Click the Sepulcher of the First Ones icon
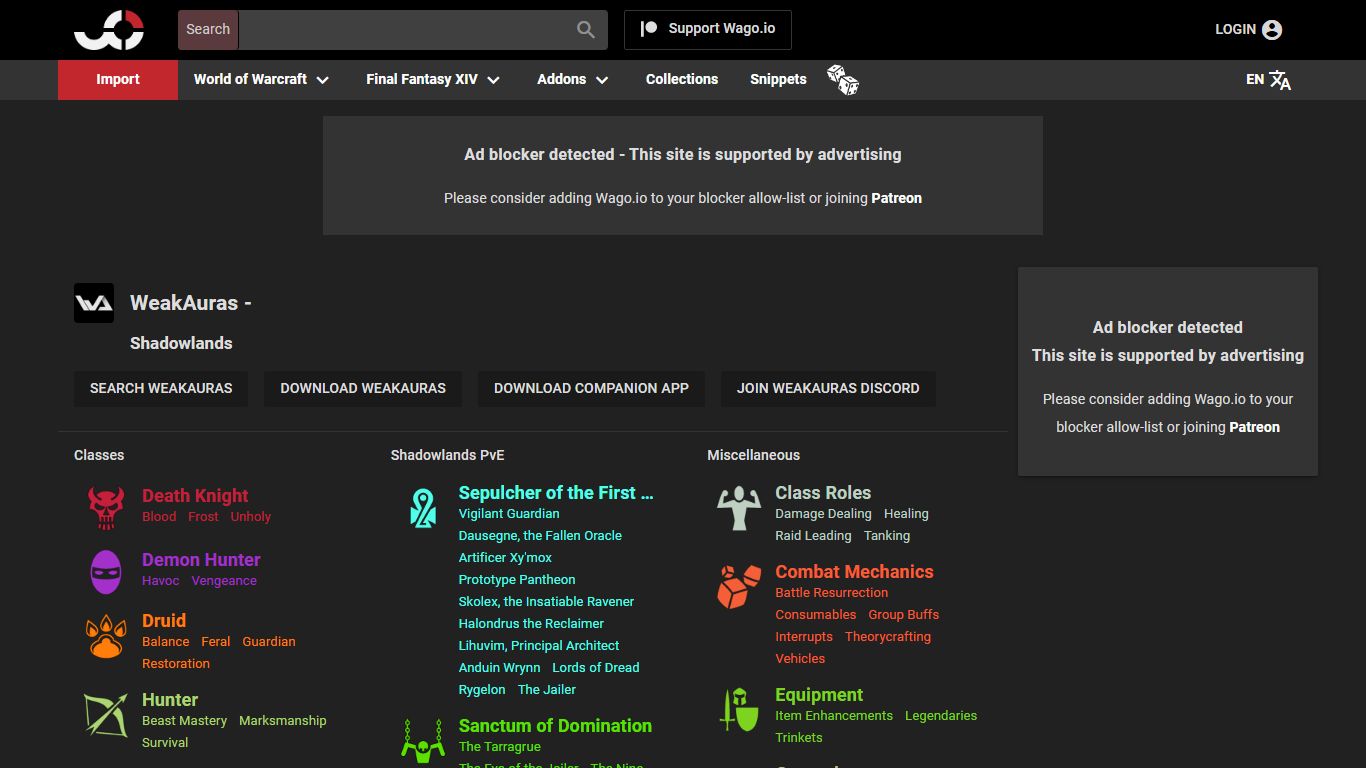Screen dimensions: 1366x768 pos(423,508)
